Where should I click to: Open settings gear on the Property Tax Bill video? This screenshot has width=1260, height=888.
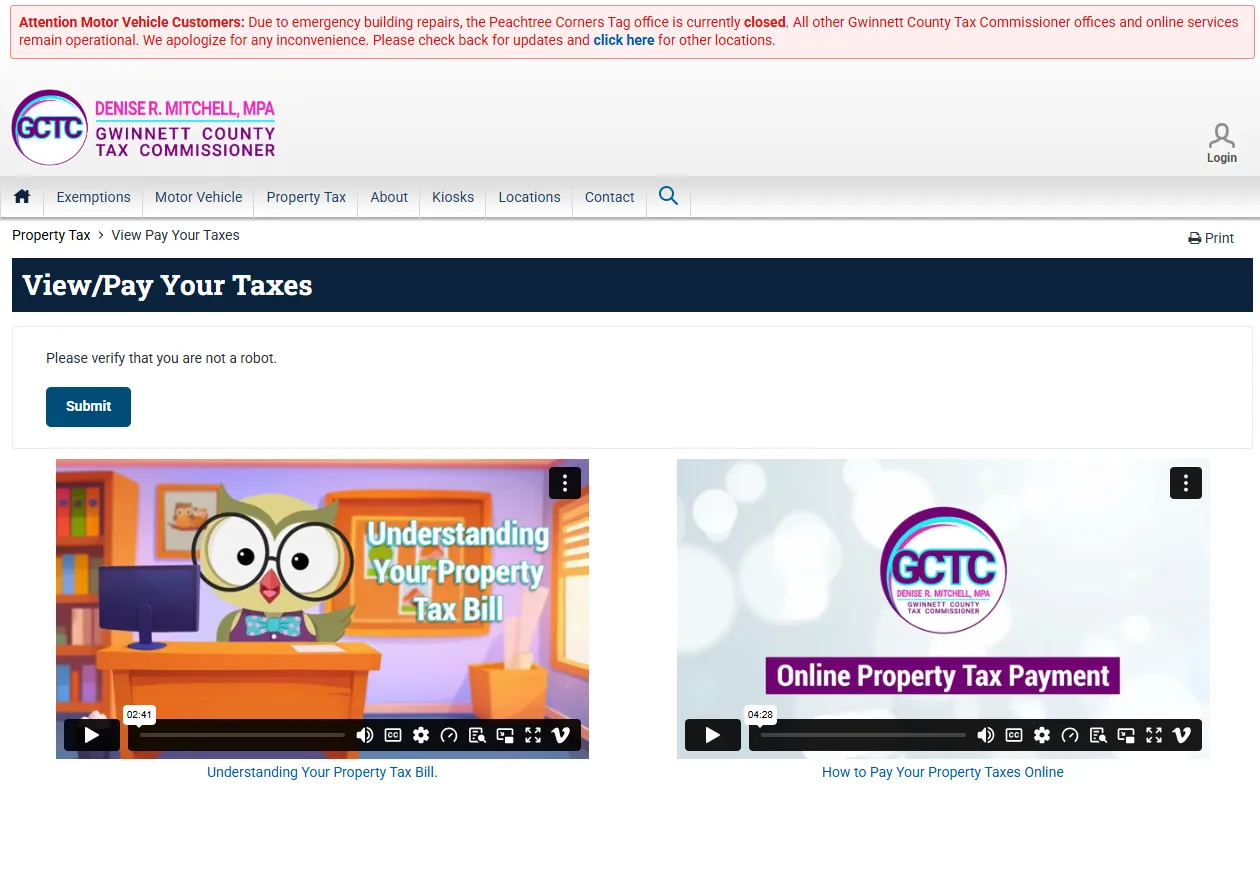(421, 735)
